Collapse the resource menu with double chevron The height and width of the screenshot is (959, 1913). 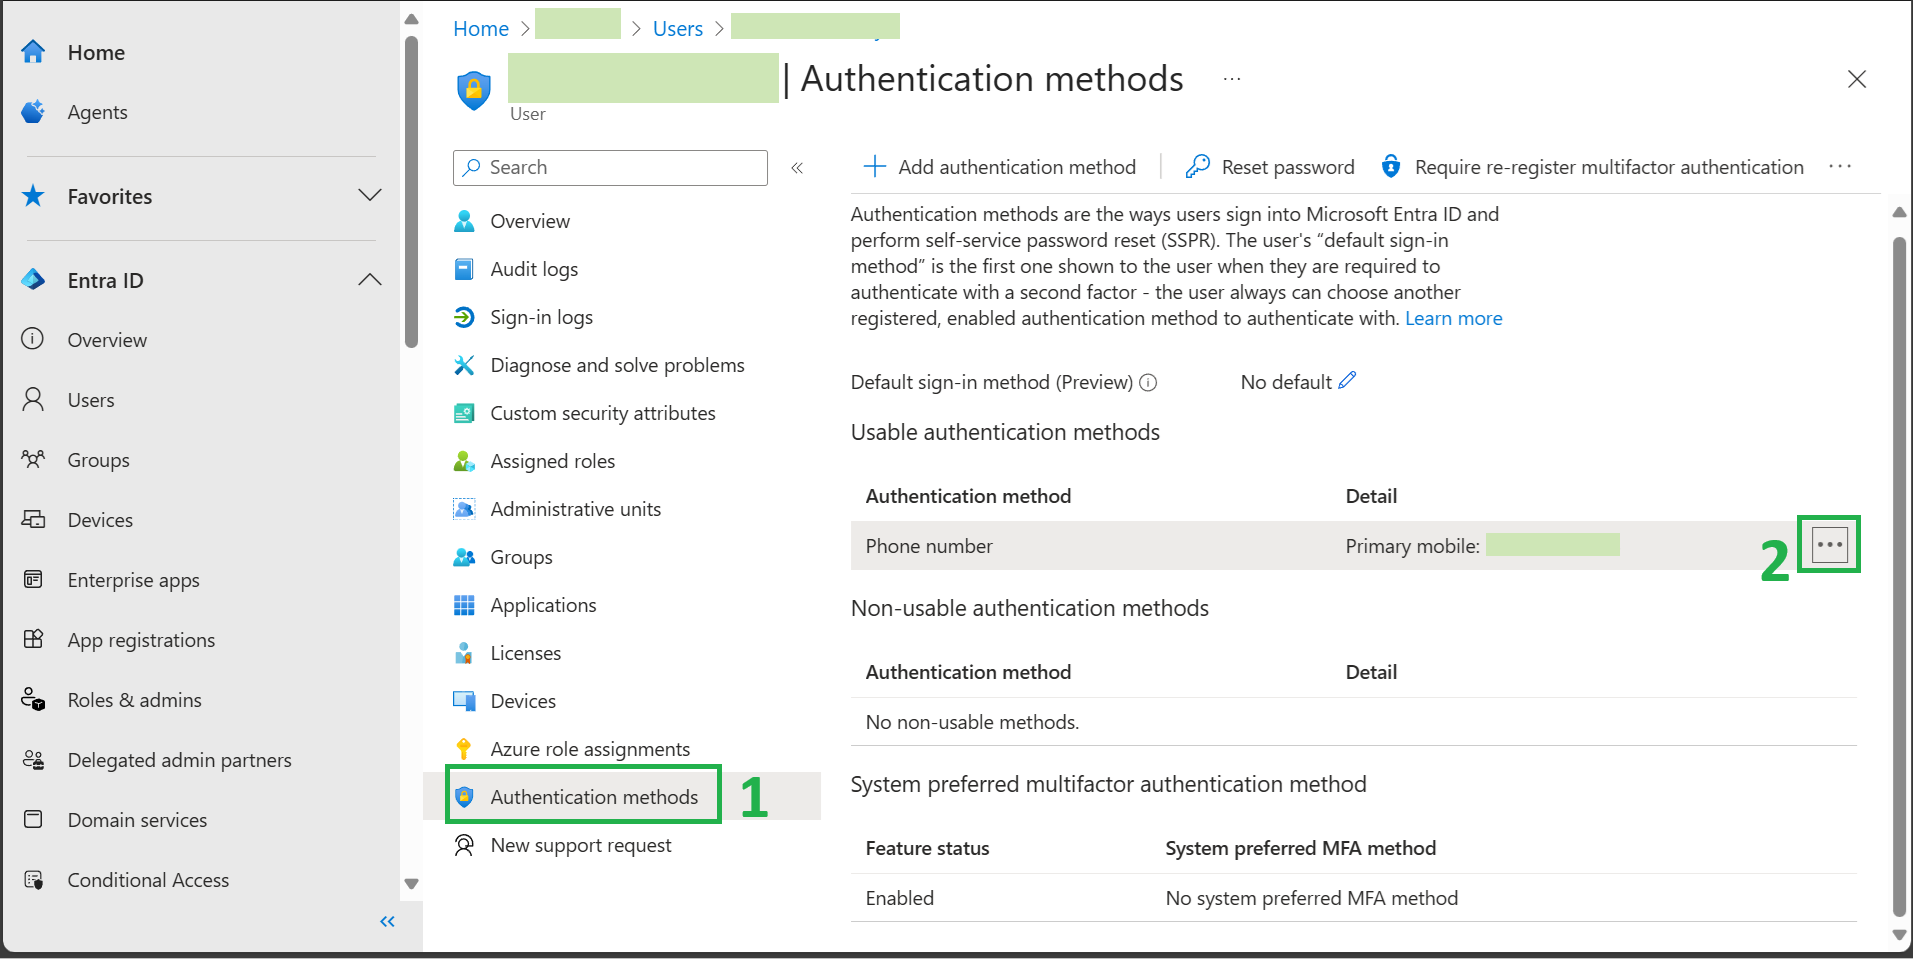[797, 168]
